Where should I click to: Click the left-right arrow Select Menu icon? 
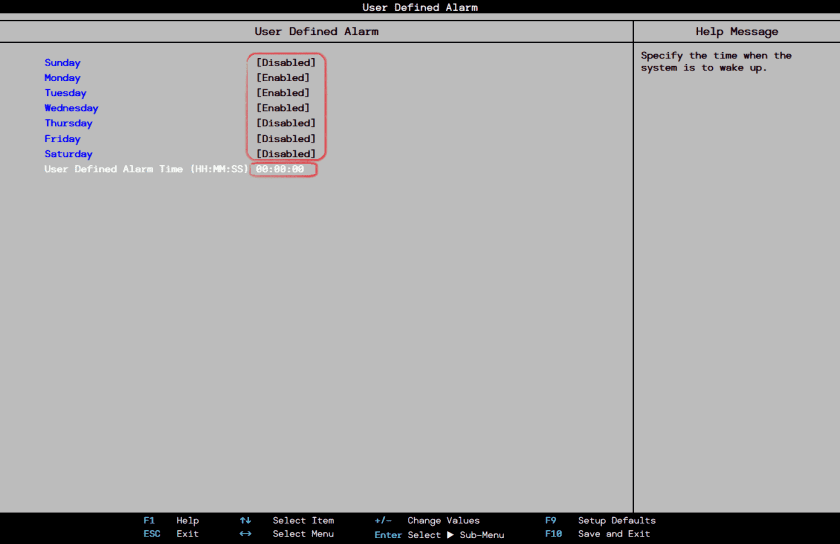245,534
